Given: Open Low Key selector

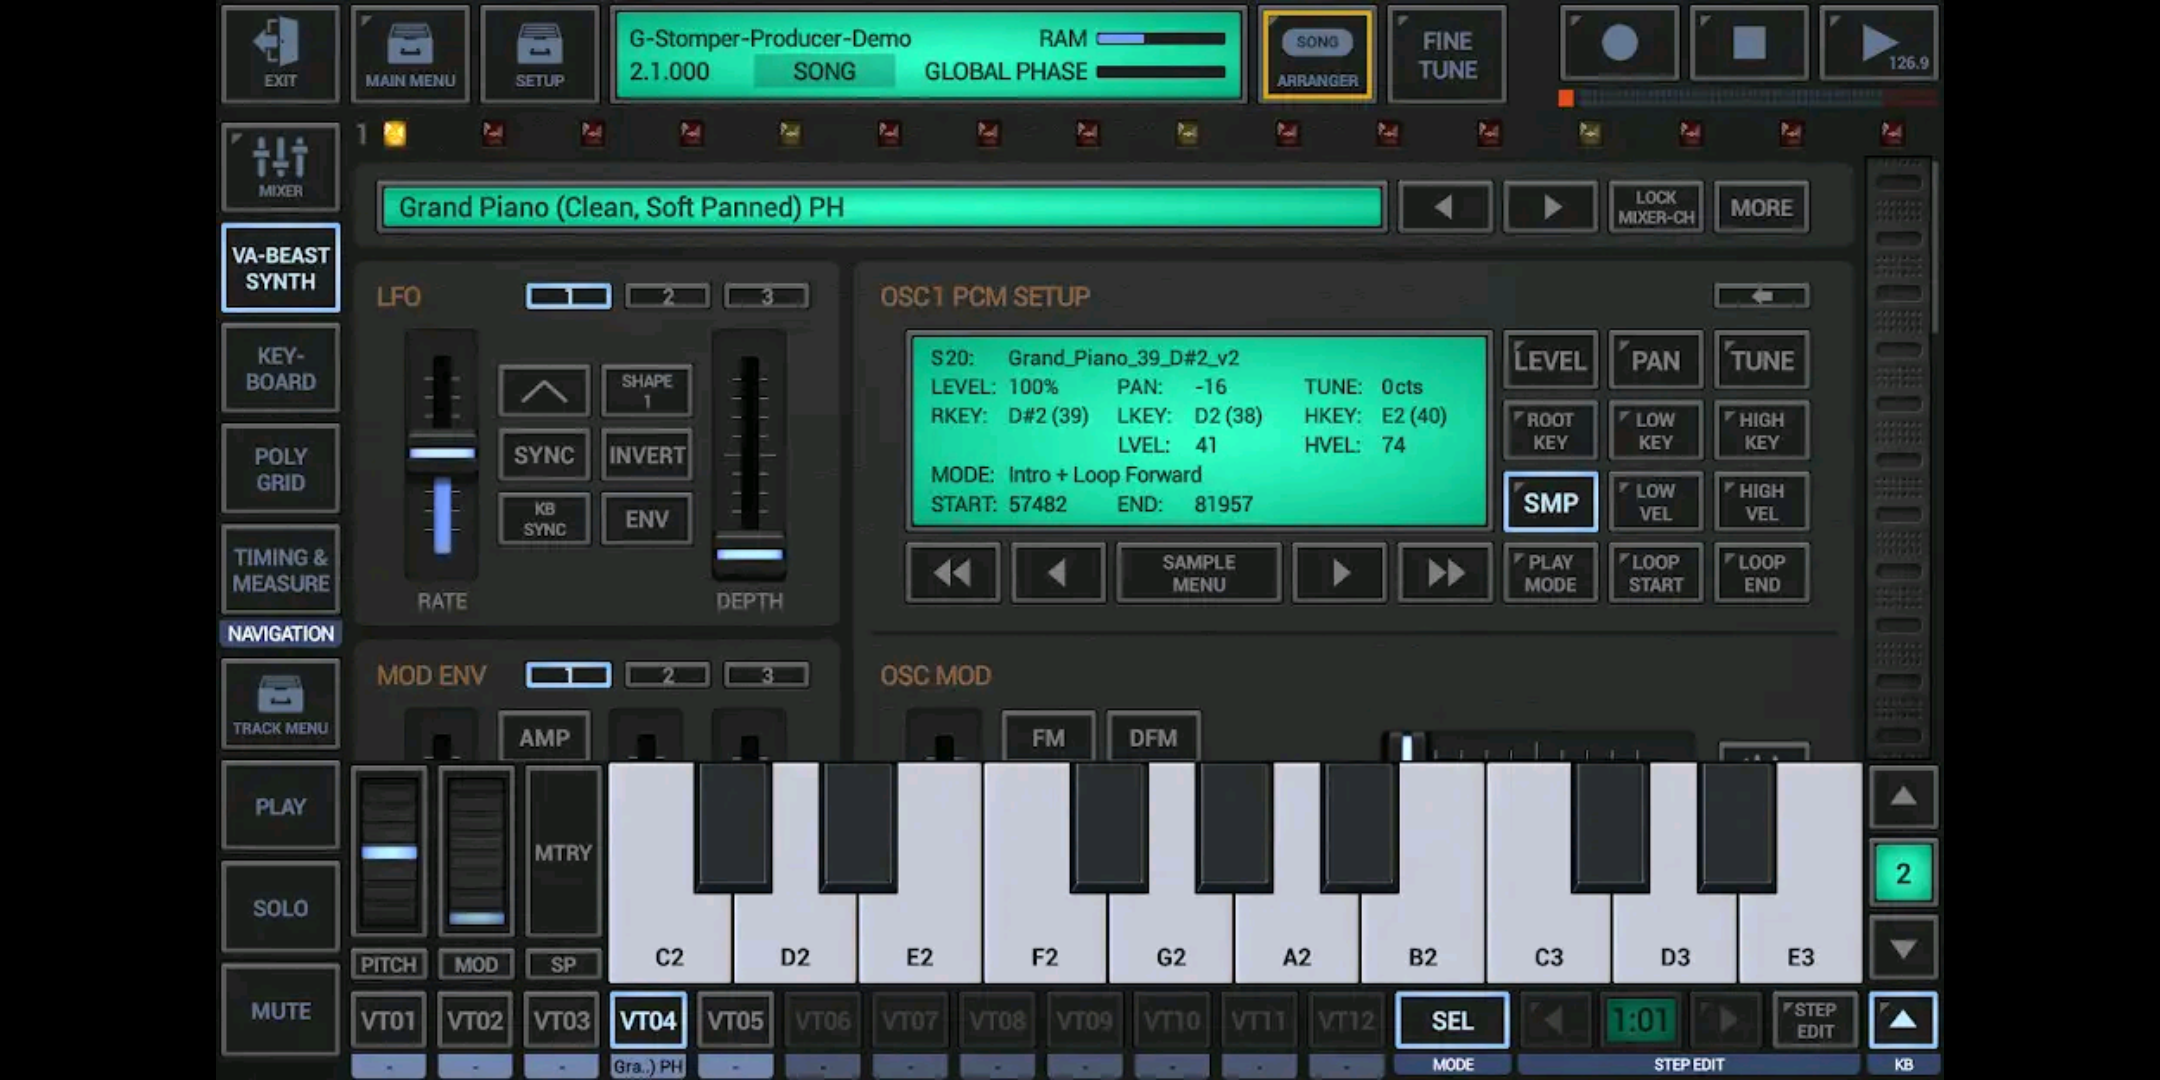Looking at the screenshot, I should coord(1655,431).
